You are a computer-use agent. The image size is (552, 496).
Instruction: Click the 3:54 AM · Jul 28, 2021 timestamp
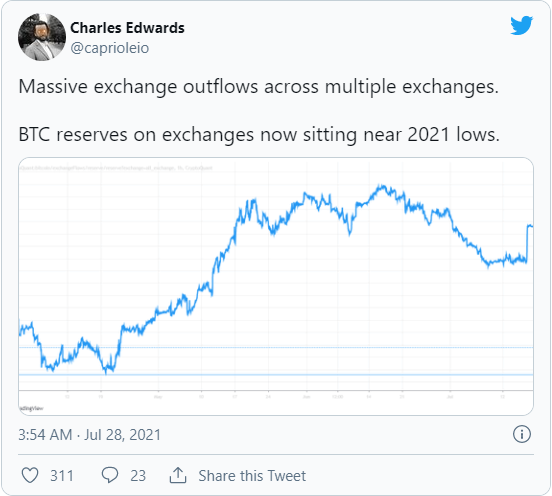click(x=89, y=435)
